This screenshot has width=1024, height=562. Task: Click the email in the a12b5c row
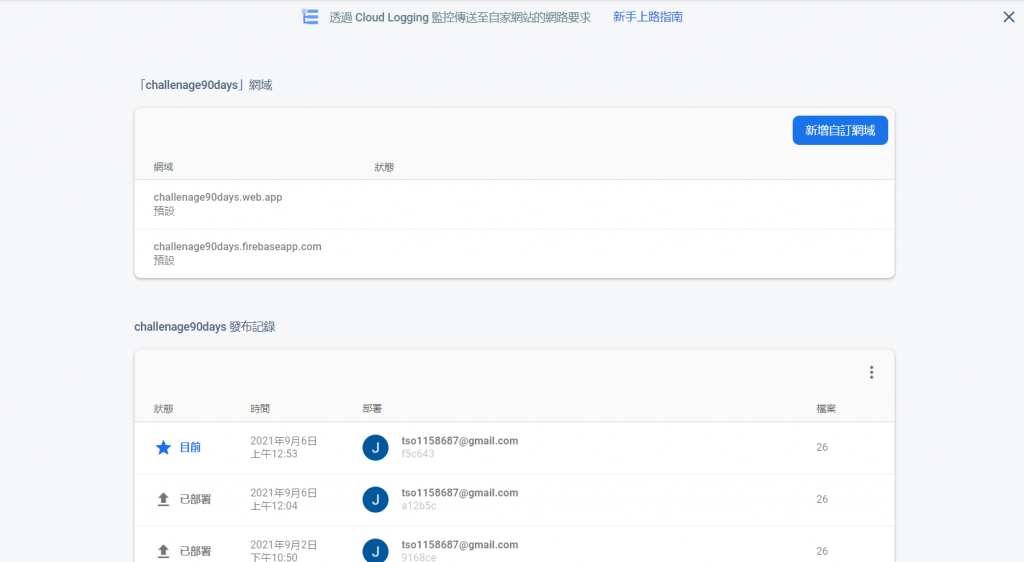tap(460, 493)
